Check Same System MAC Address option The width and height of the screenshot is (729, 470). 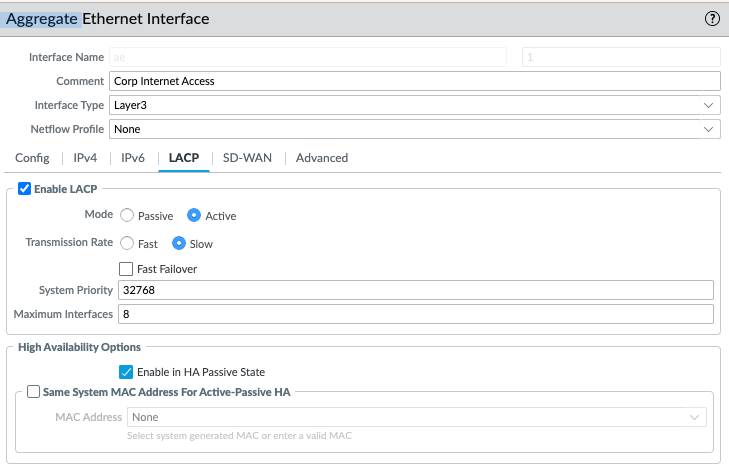[x=34, y=392]
